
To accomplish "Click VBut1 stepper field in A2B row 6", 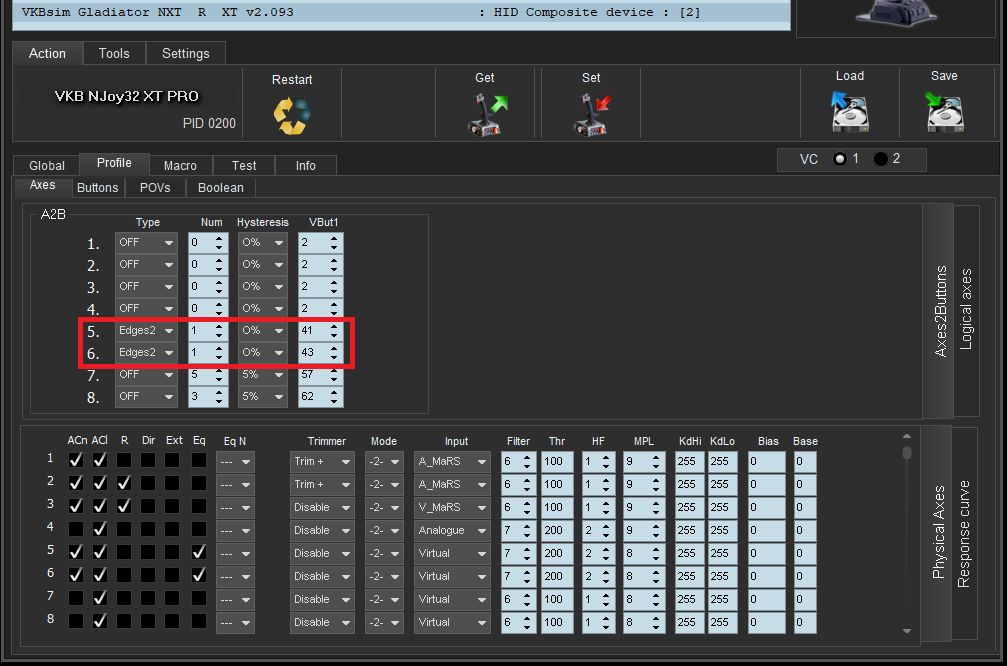I will click(x=320, y=353).
